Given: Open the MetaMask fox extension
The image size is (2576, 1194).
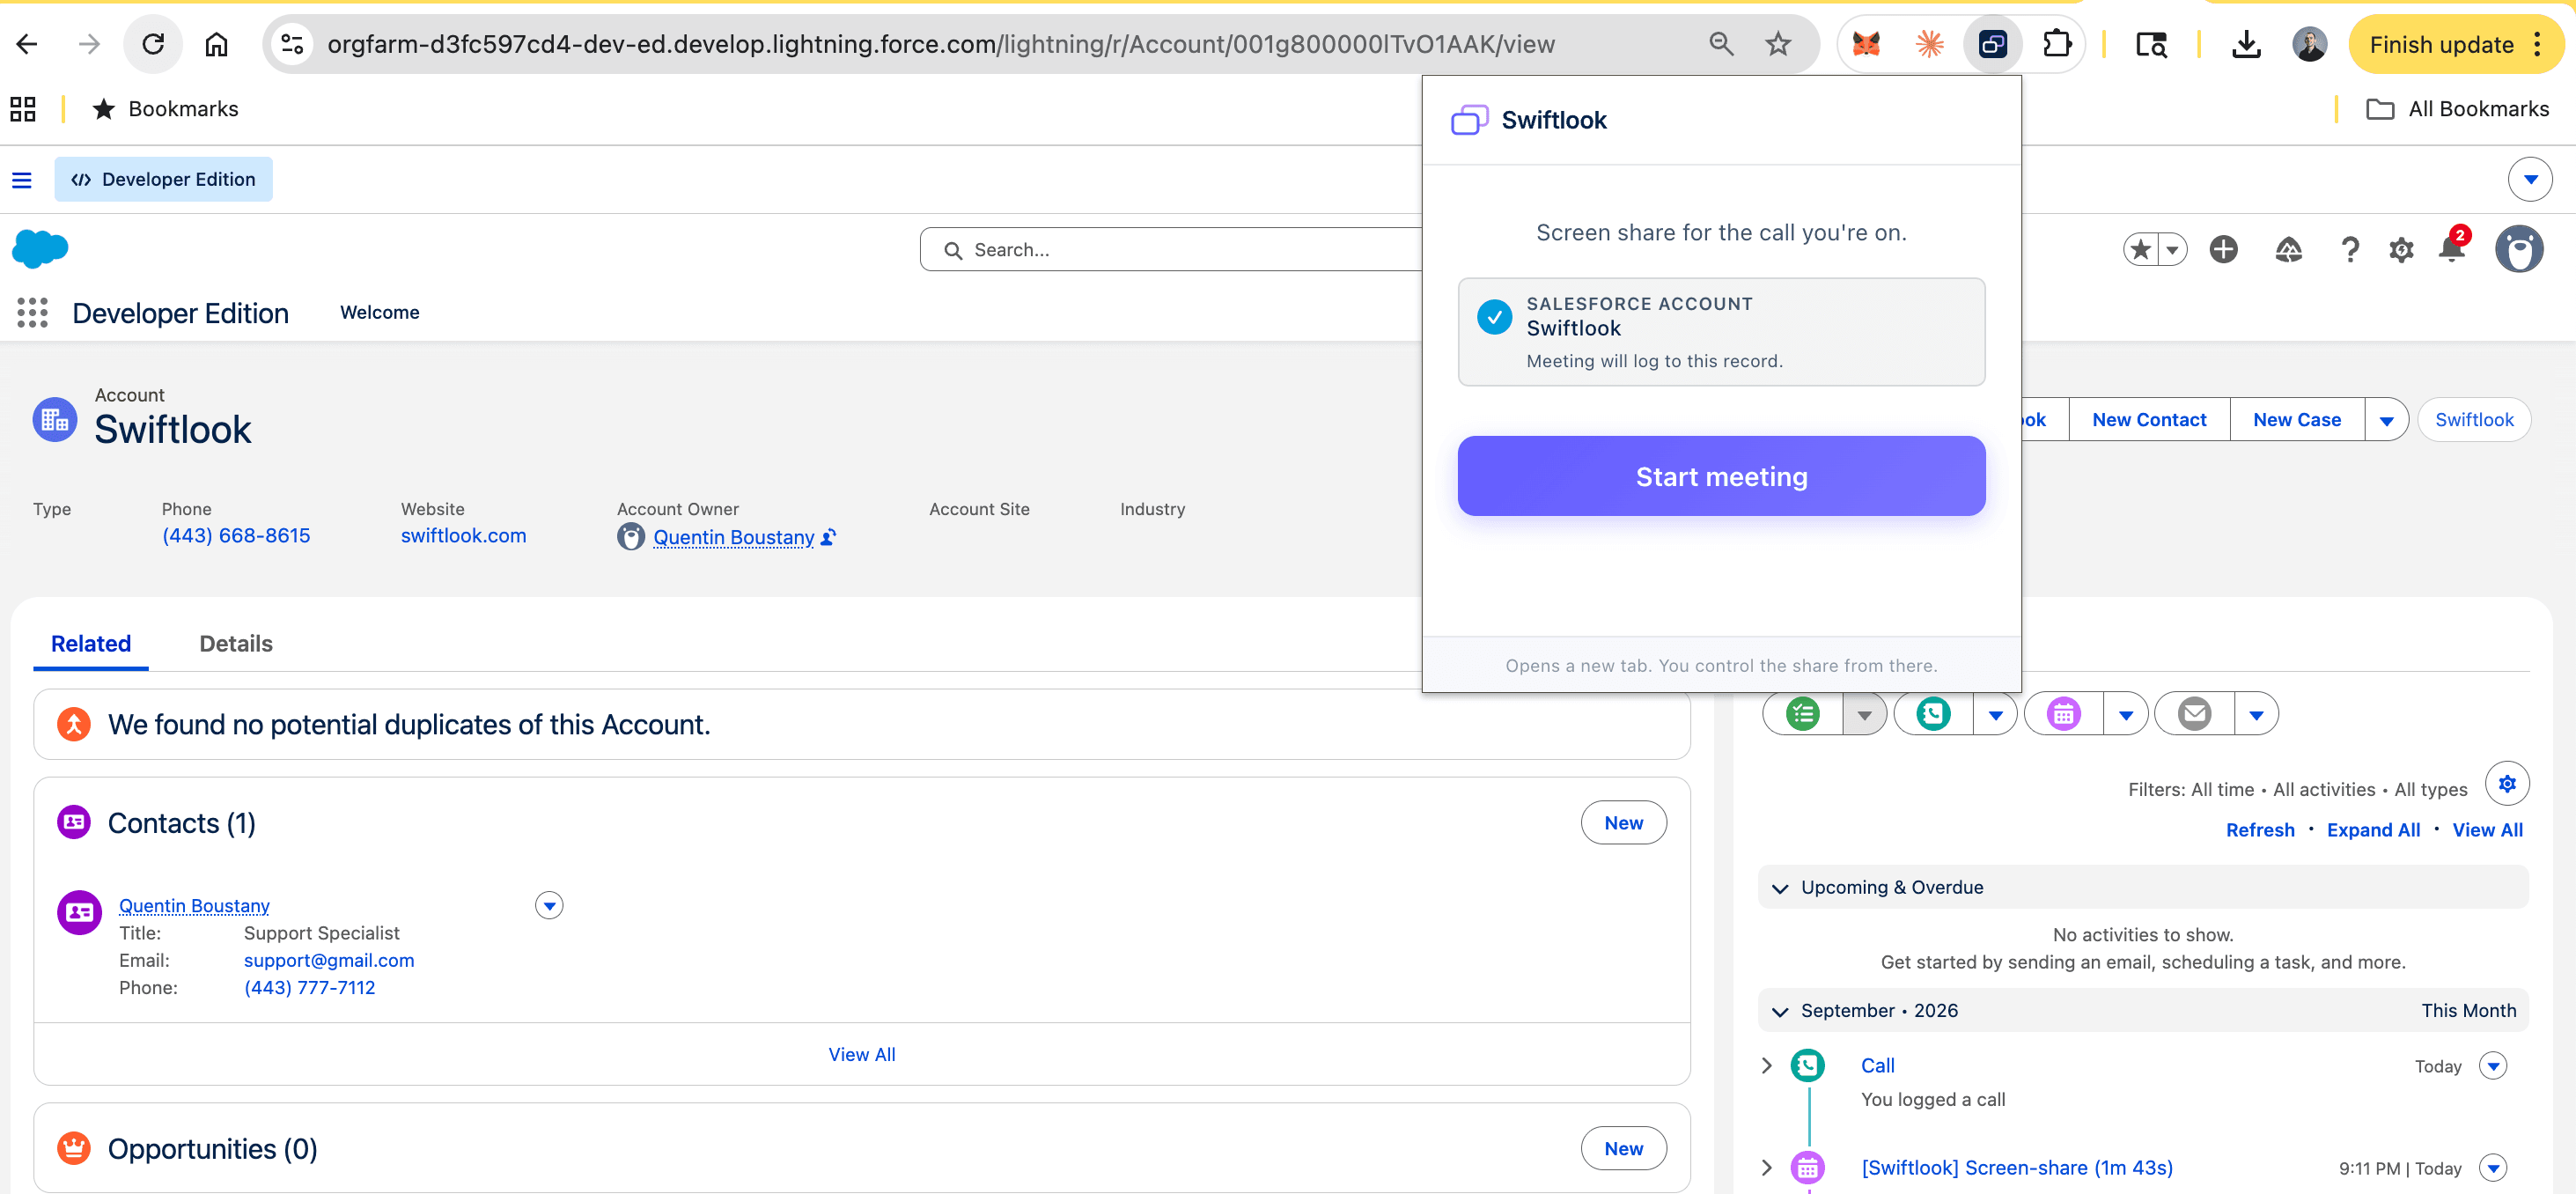Looking at the screenshot, I should pyautogui.click(x=1866, y=44).
